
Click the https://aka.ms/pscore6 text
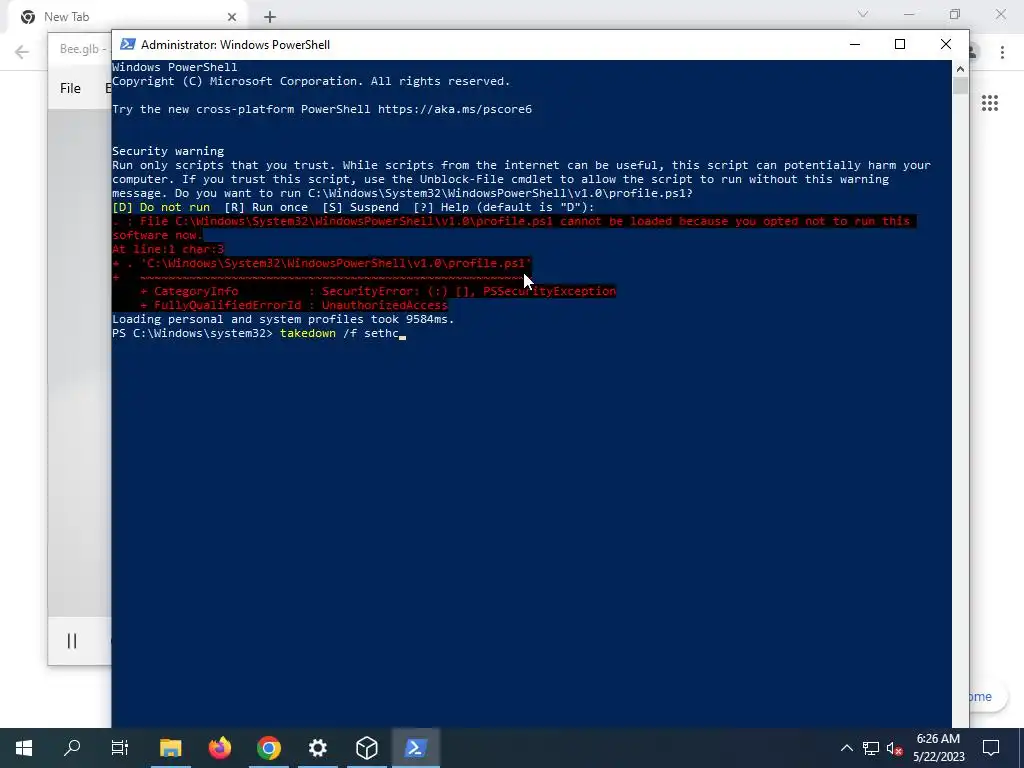pos(455,109)
